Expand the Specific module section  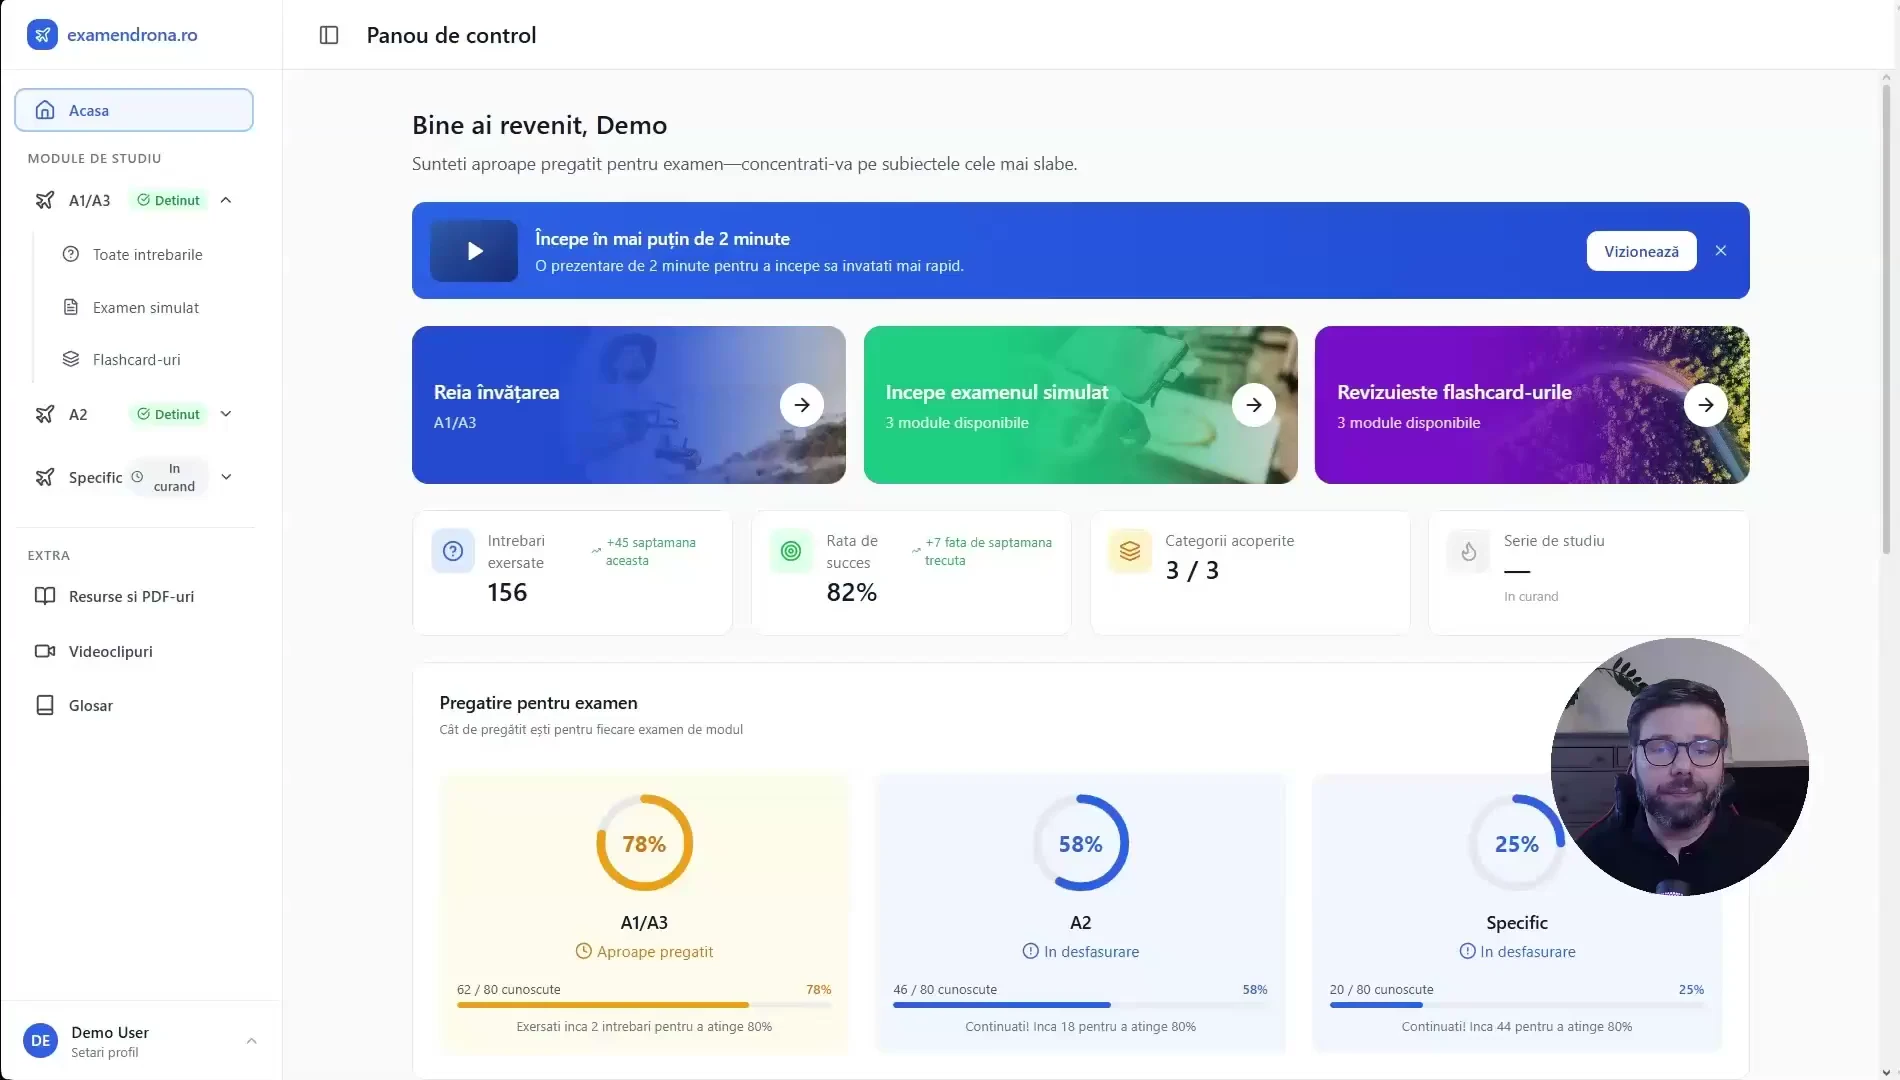[226, 477]
